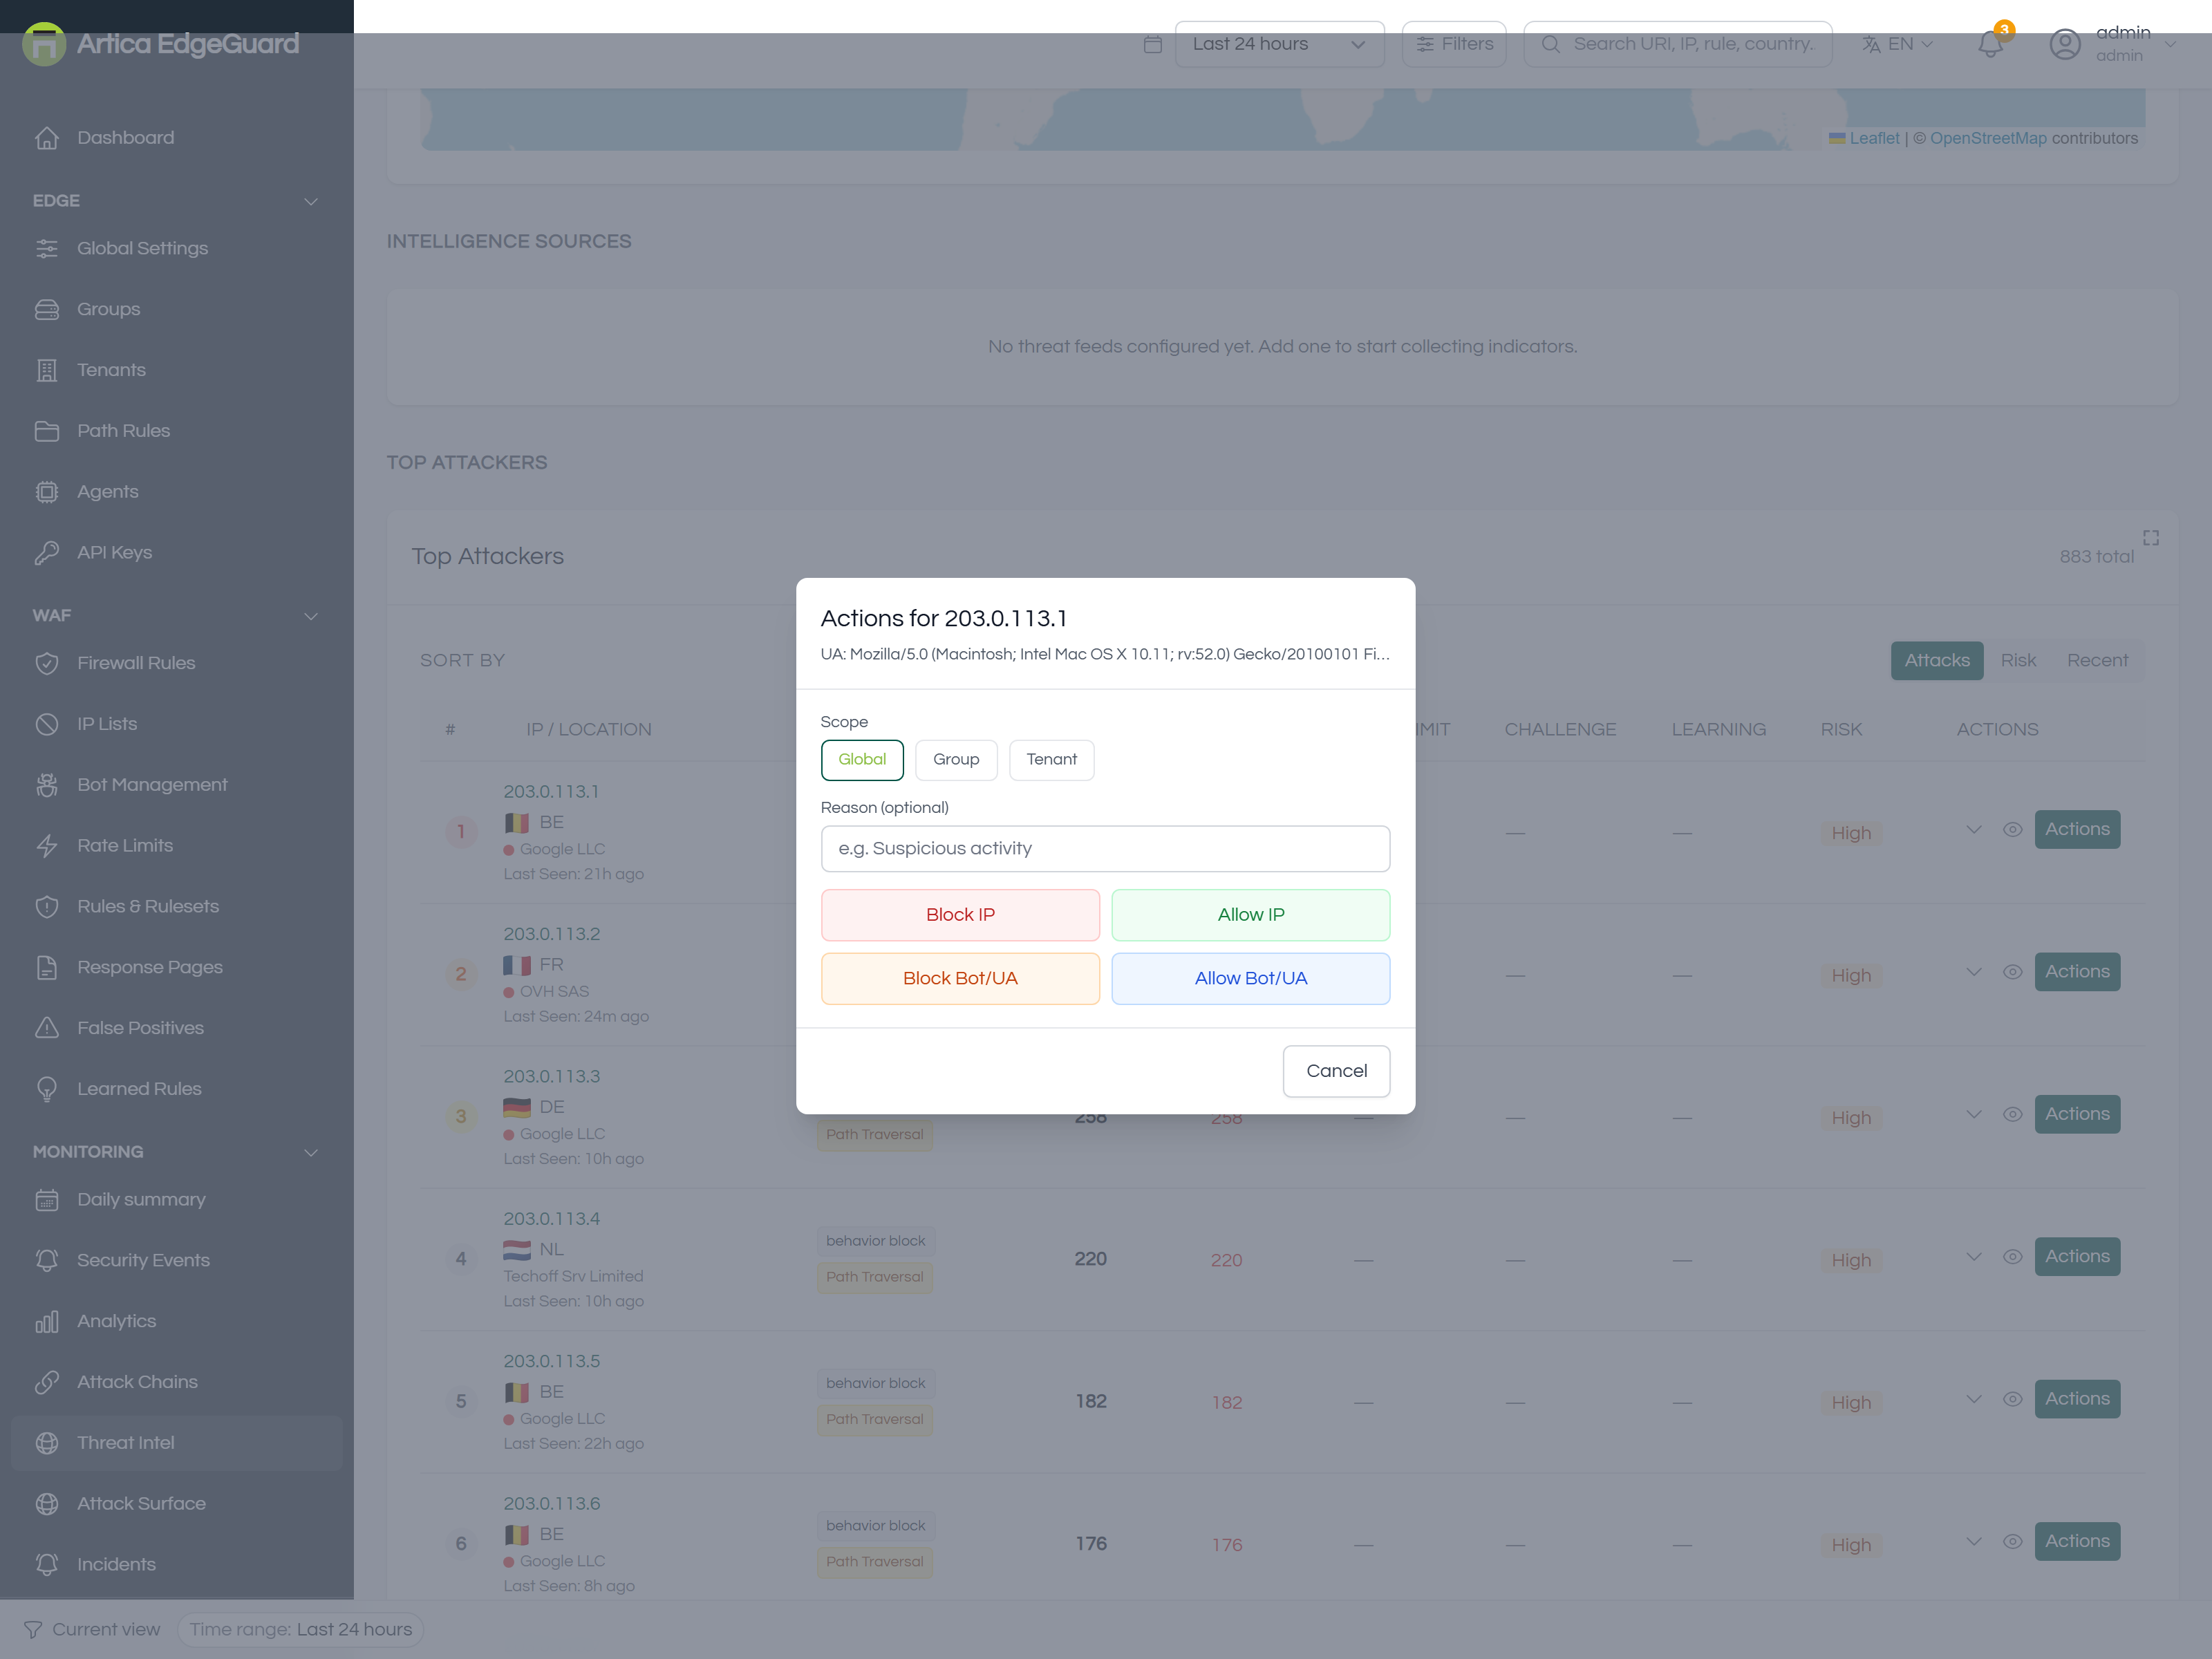2212x1659 pixels.
Task: Click the Tenants building icon
Action: coord(47,371)
